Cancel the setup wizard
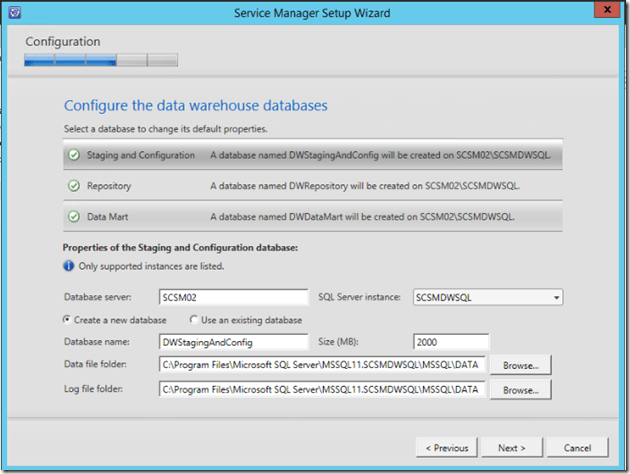 pos(577,447)
